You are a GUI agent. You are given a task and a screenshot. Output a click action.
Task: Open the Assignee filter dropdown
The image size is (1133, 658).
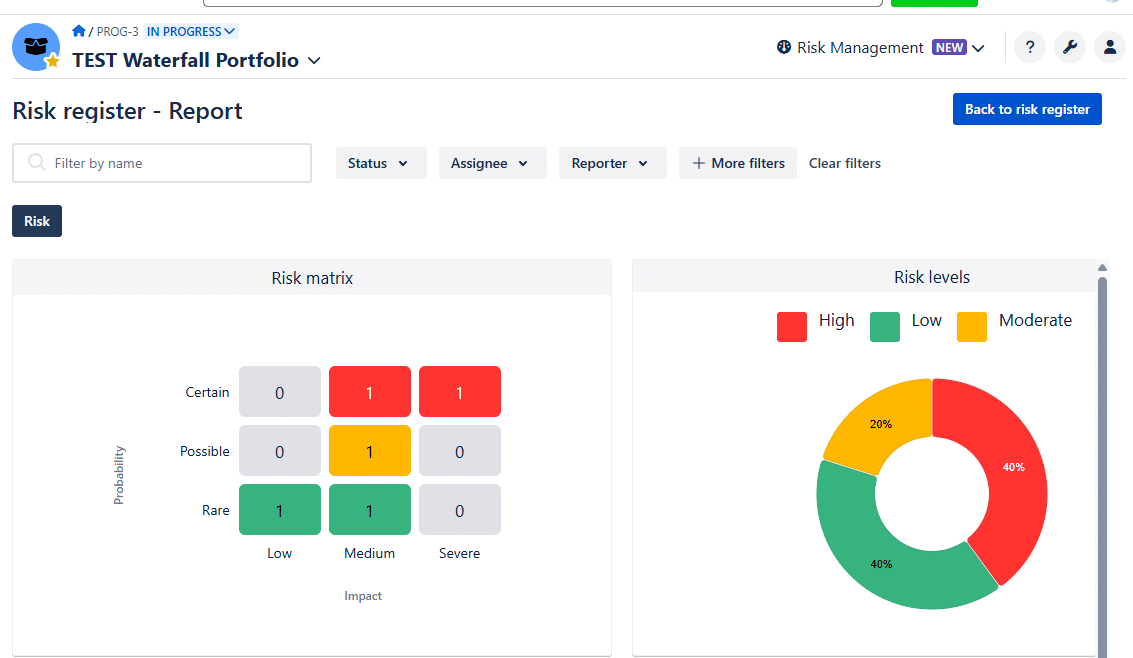click(x=491, y=163)
